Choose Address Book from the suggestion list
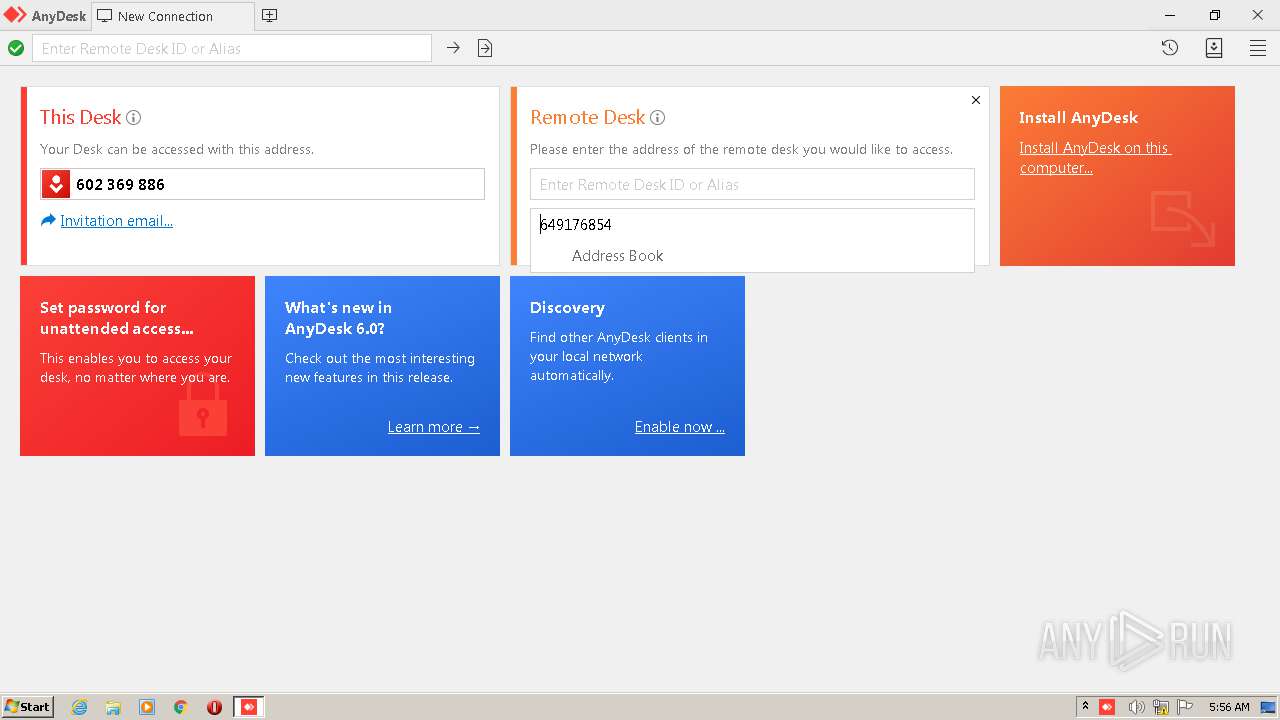1280x720 pixels. pyautogui.click(x=752, y=256)
